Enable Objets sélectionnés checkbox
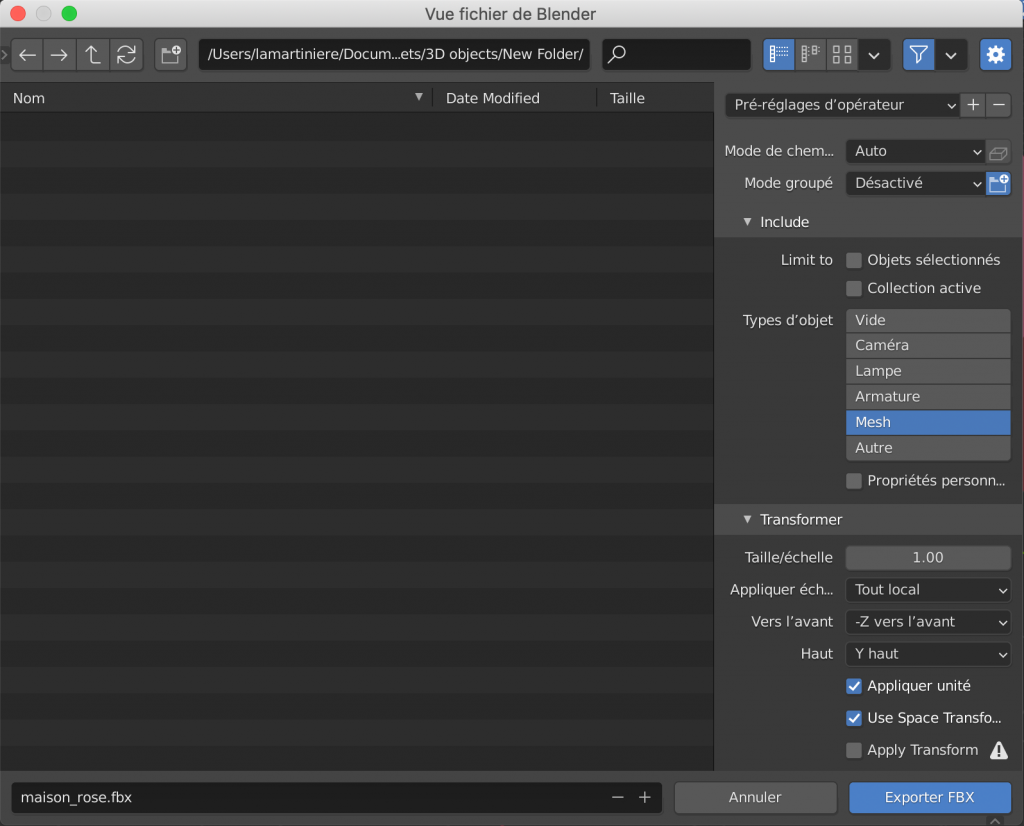 [854, 260]
